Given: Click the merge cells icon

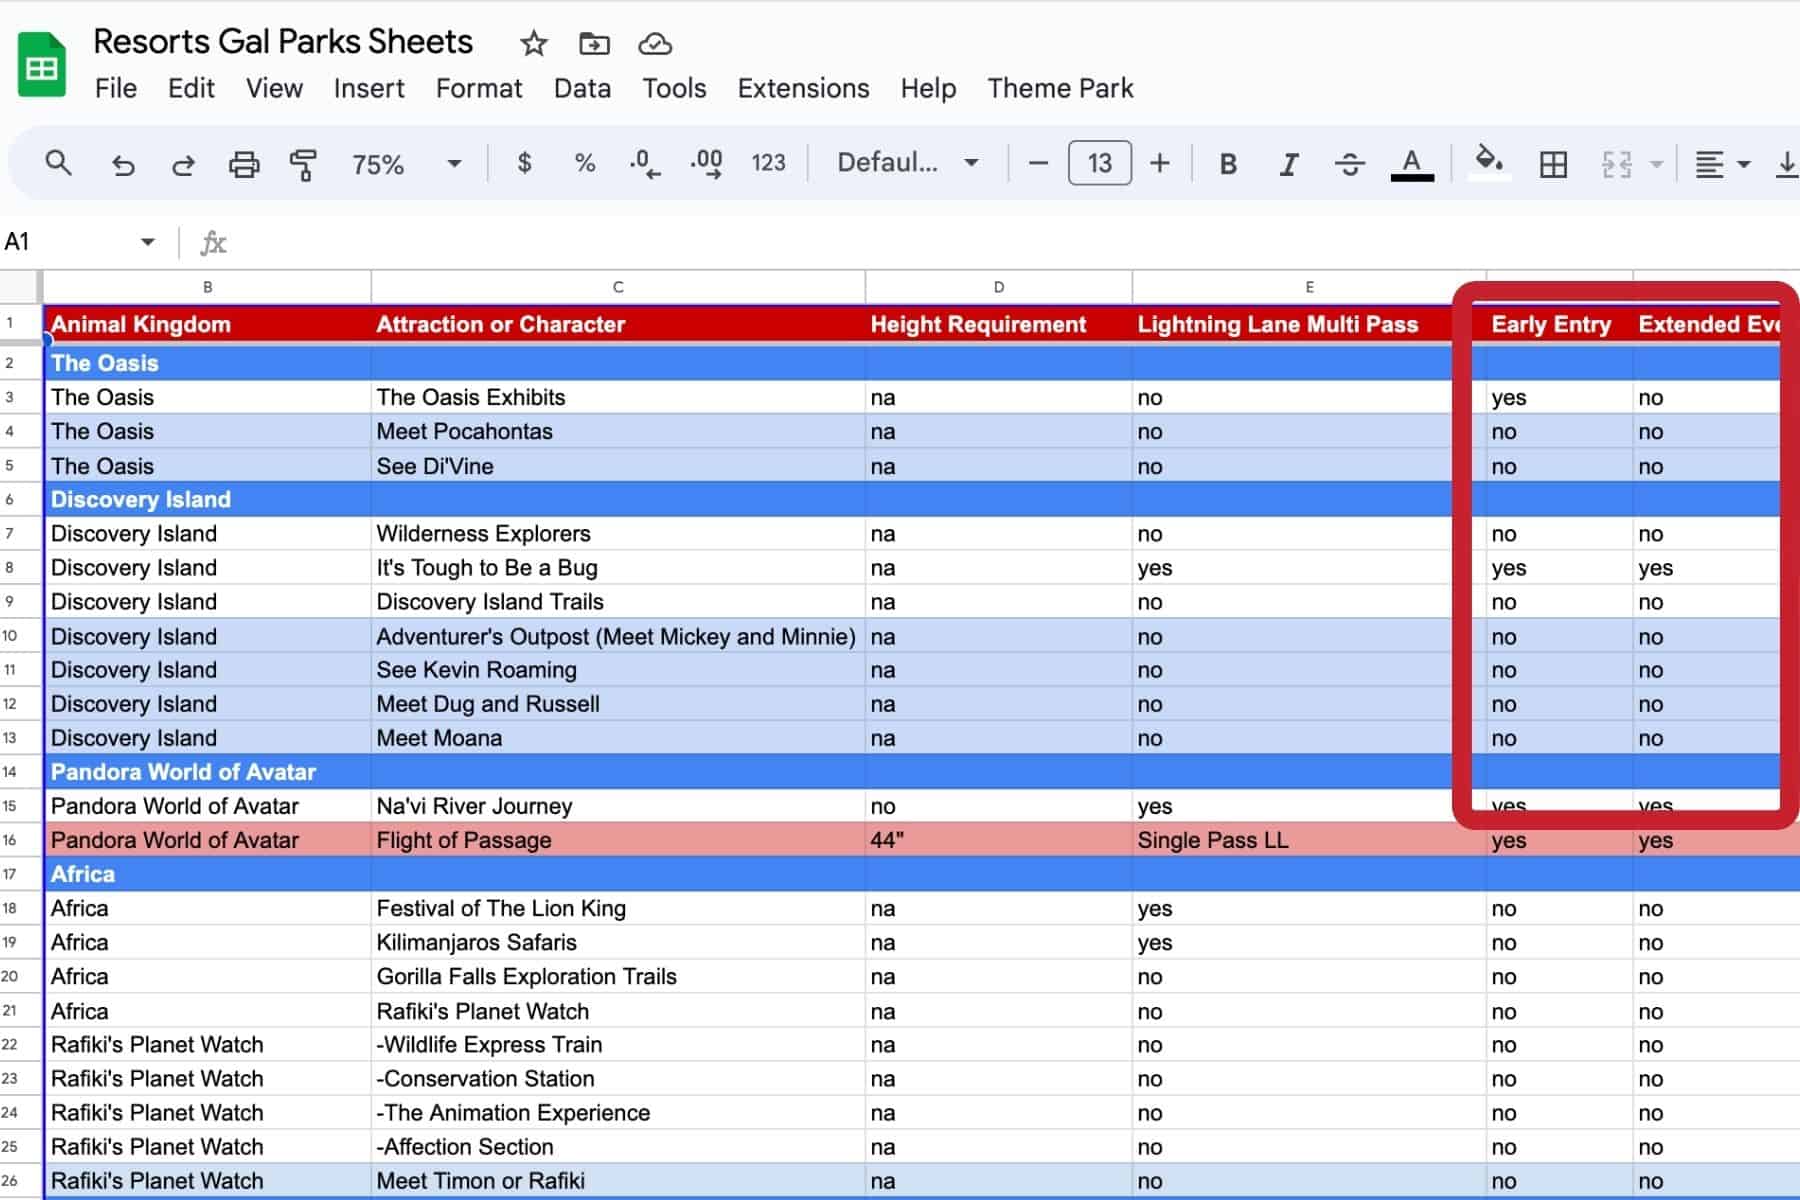Looking at the screenshot, I should point(1616,164).
